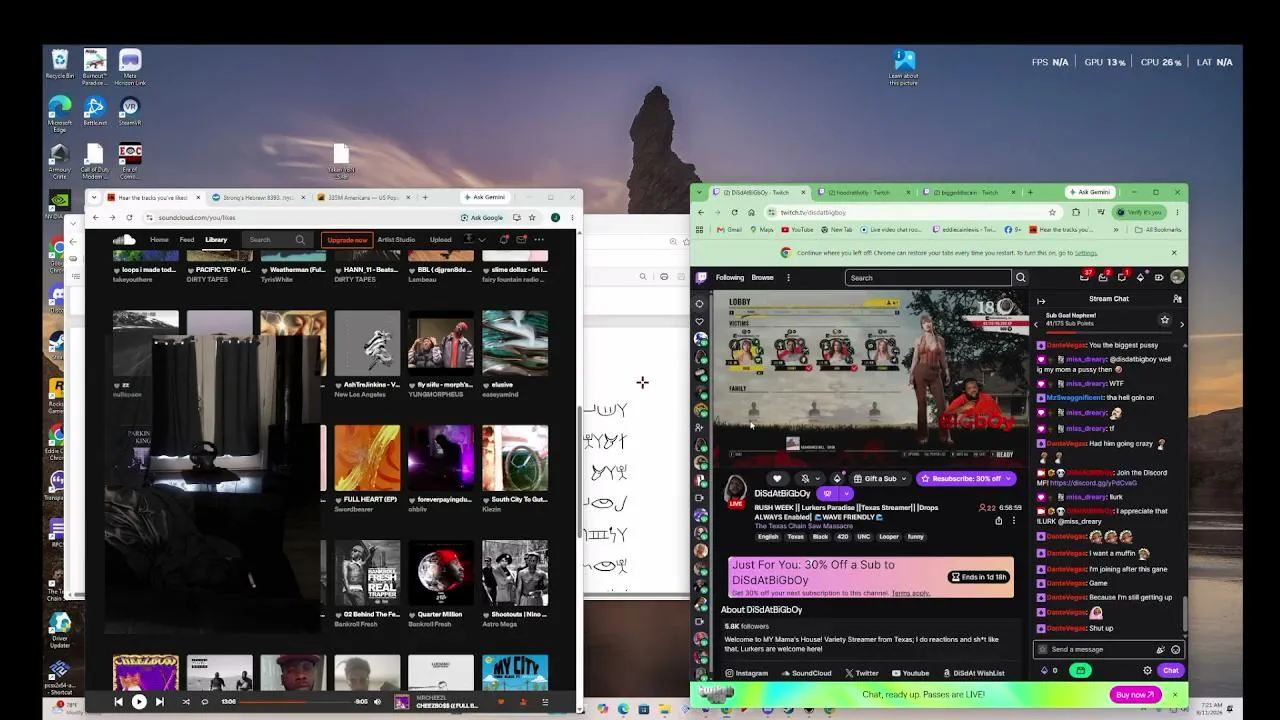This screenshot has height=720, width=1280.
Task: Open Twitch Following page
Action: 730,278
